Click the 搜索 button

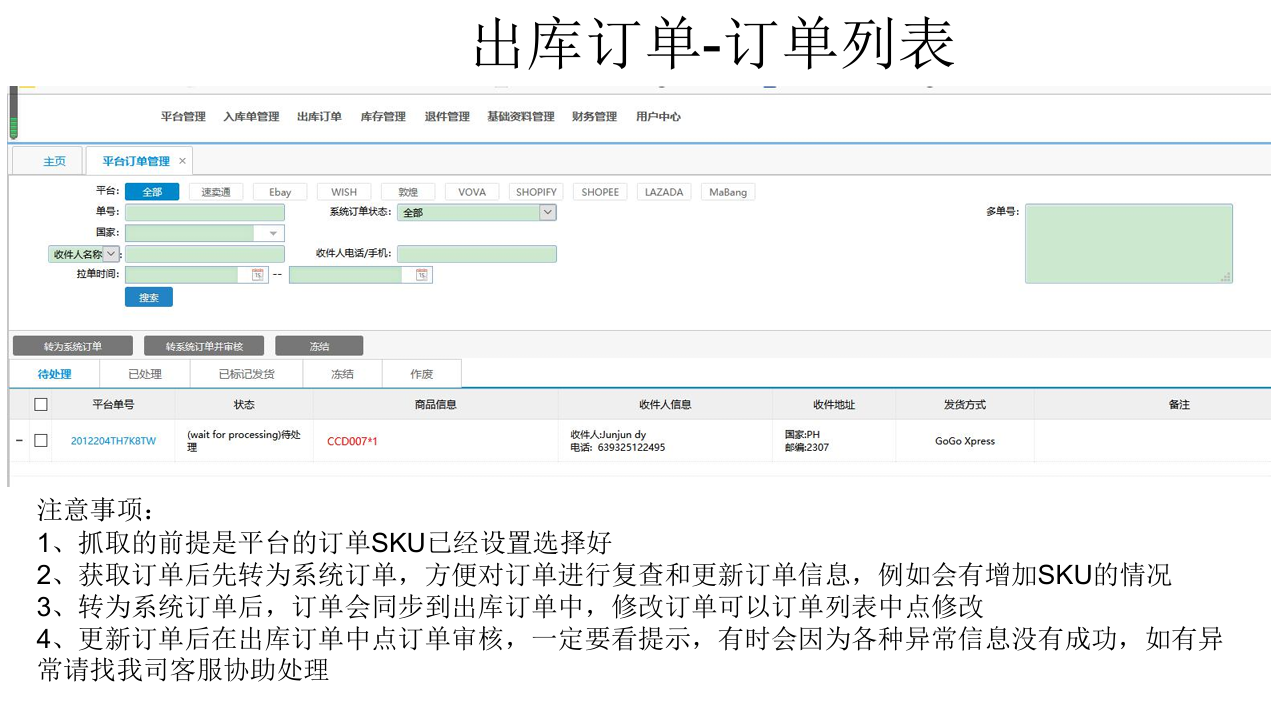(x=149, y=297)
